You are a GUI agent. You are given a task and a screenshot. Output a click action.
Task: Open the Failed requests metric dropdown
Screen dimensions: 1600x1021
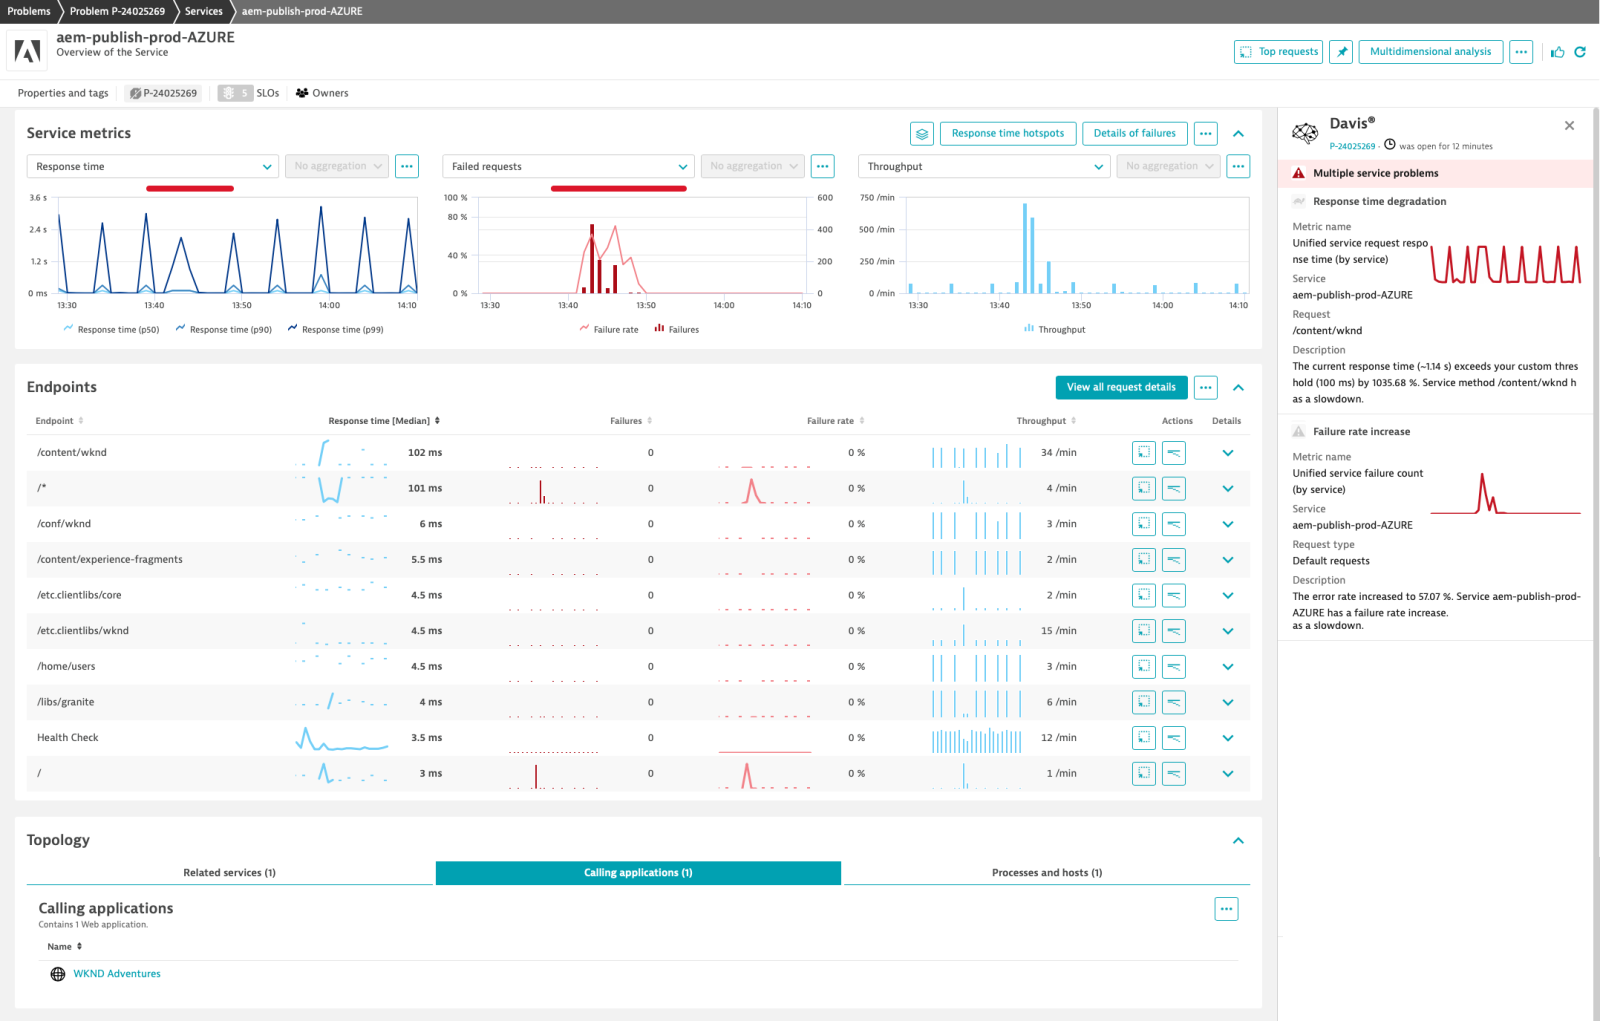click(x=567, y=166)
